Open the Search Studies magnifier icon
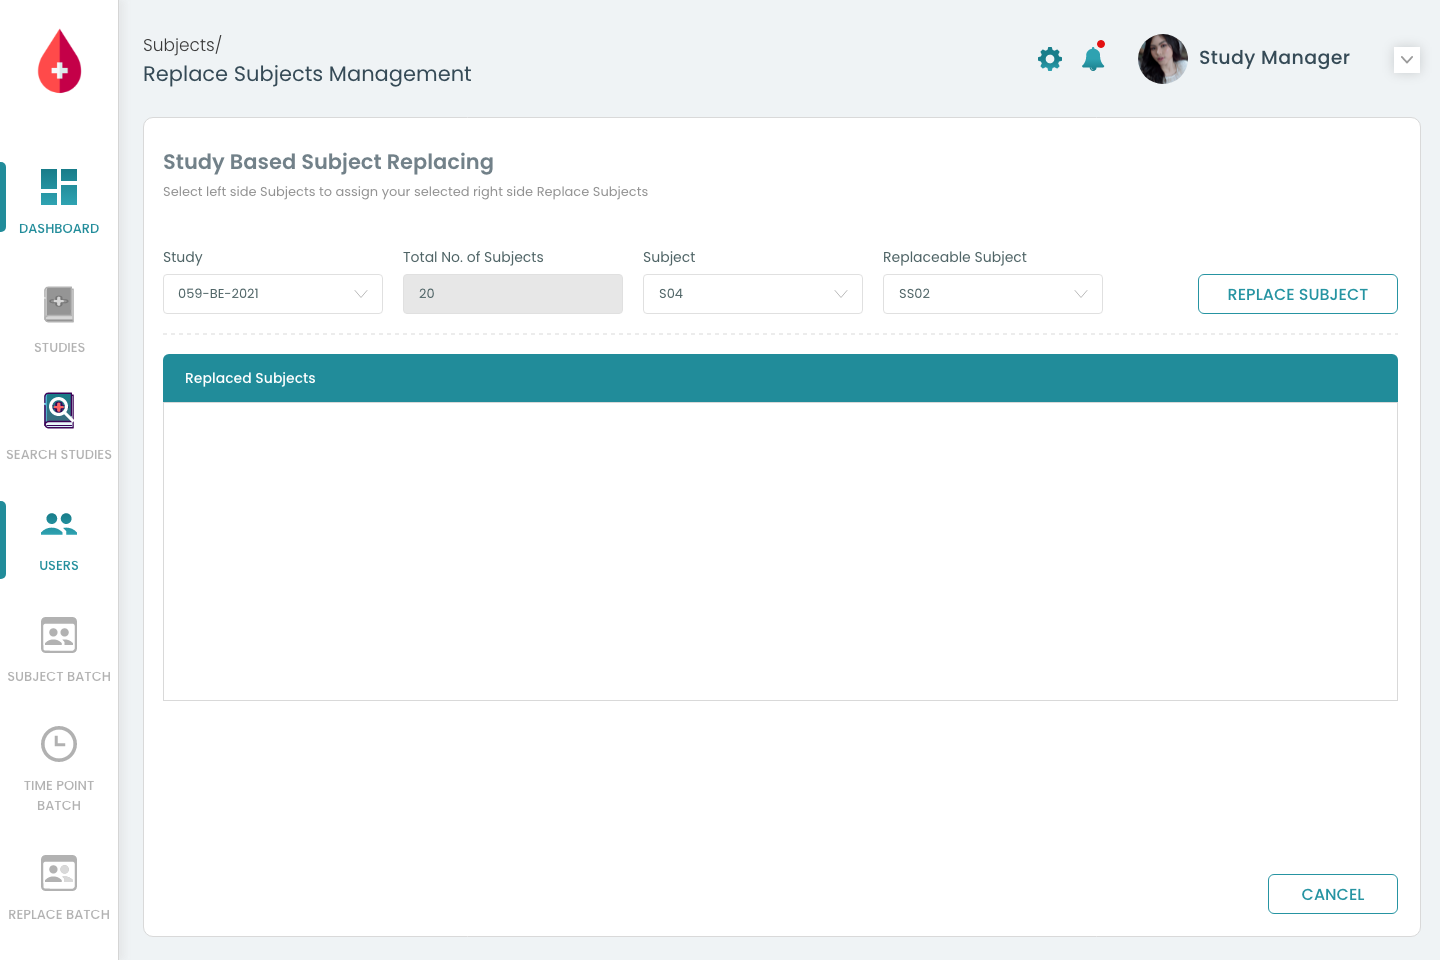 [x=59, y=410]
